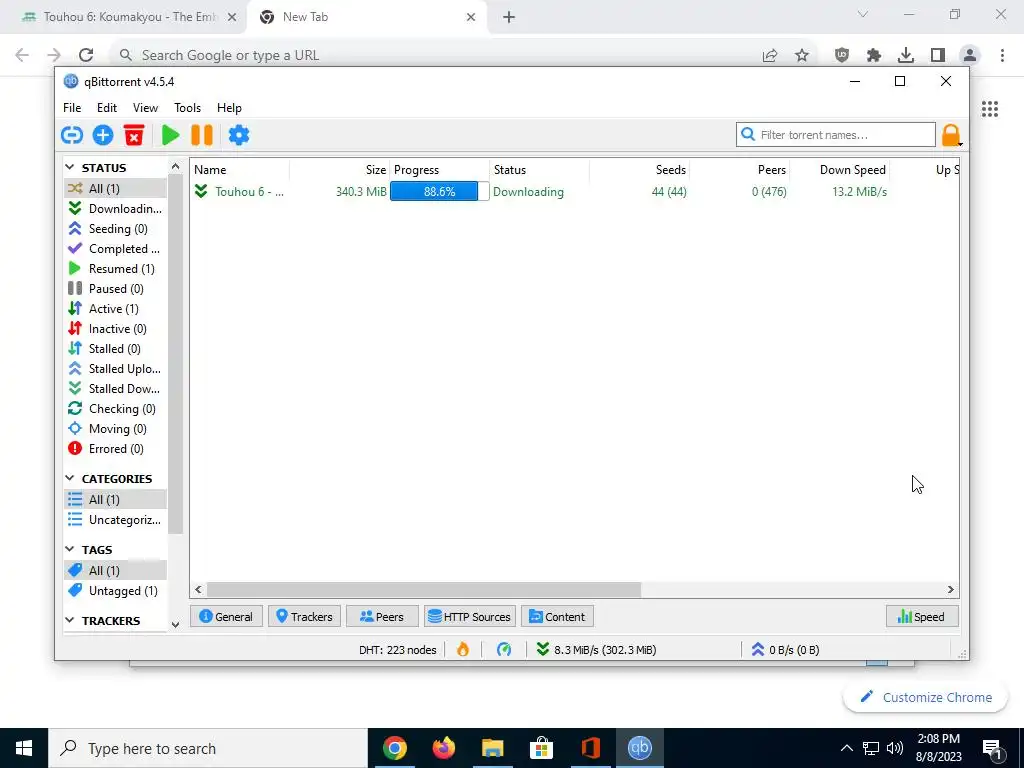
Task: Select the Seeding (0) status filter
Action: coord(116,229)
